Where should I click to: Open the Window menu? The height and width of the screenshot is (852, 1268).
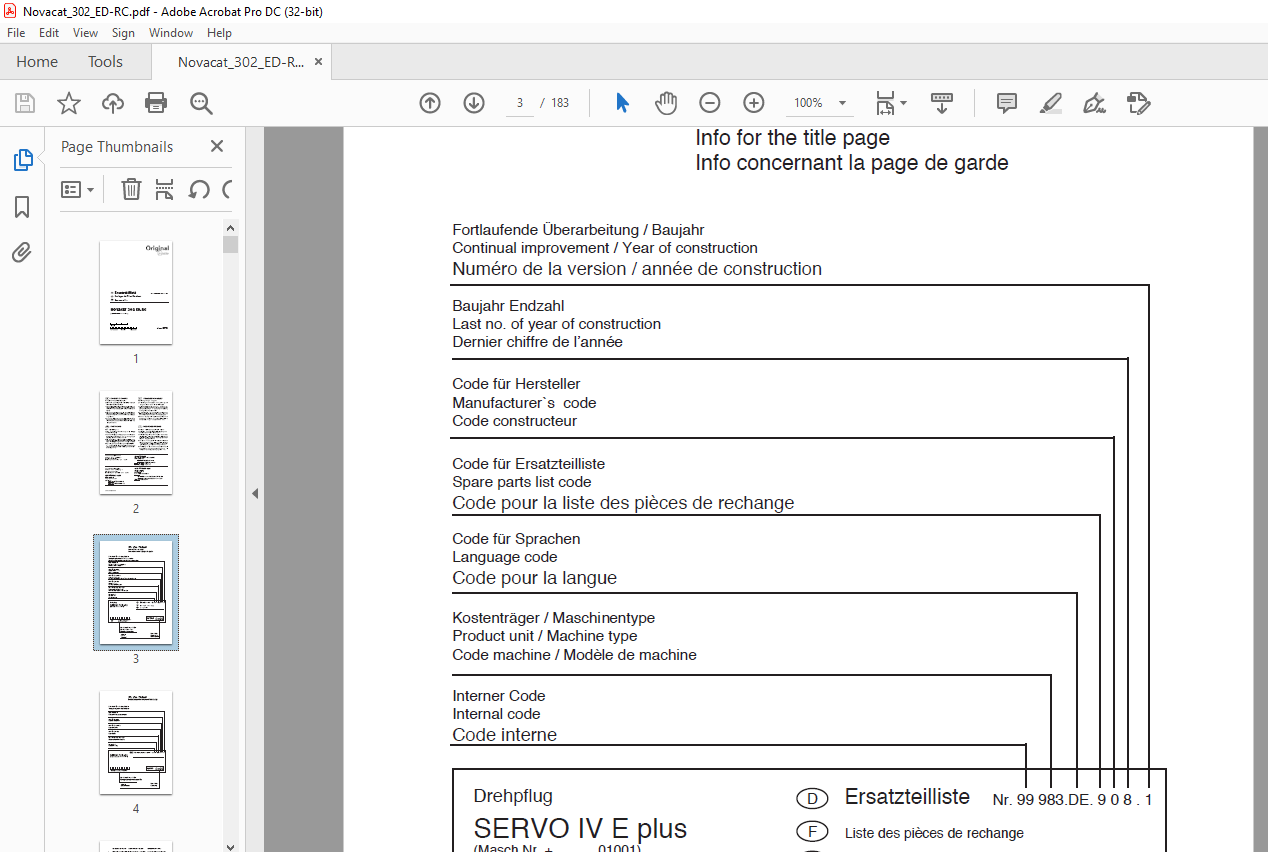[x=171, y=33]
